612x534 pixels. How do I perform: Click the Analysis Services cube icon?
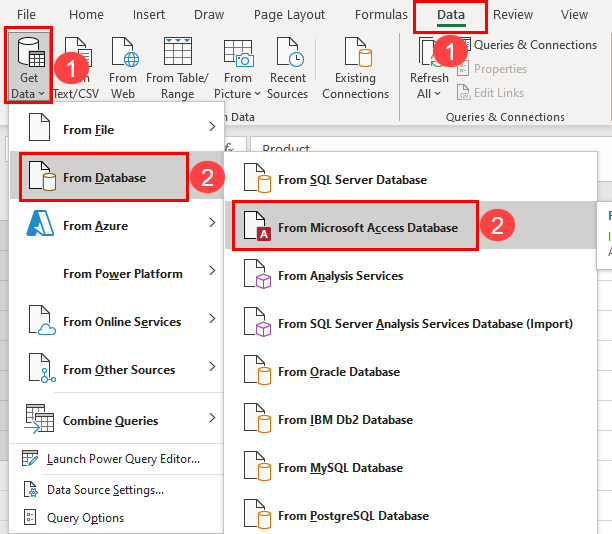(257, 274)
